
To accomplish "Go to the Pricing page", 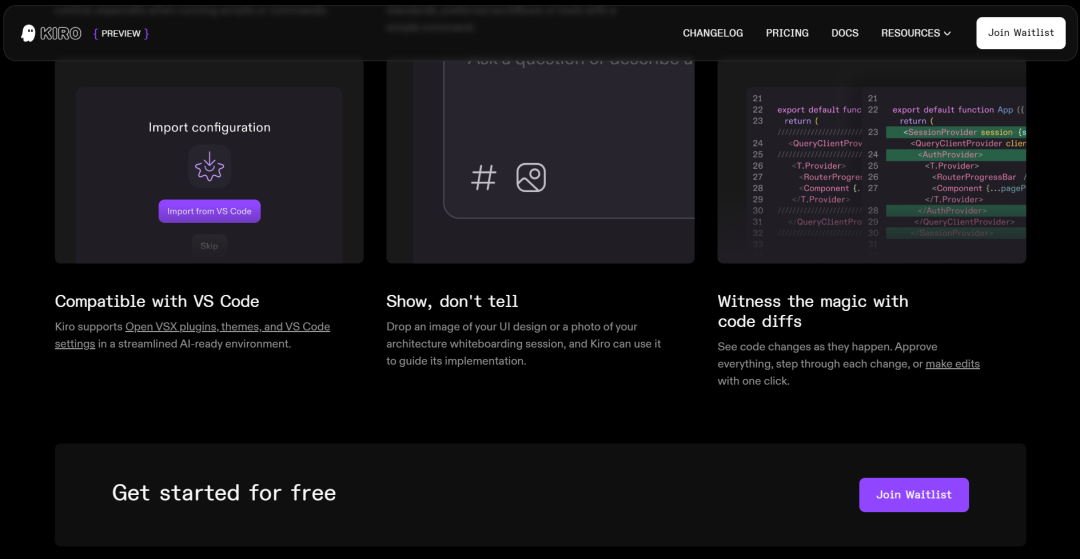I will pos(787,33).
